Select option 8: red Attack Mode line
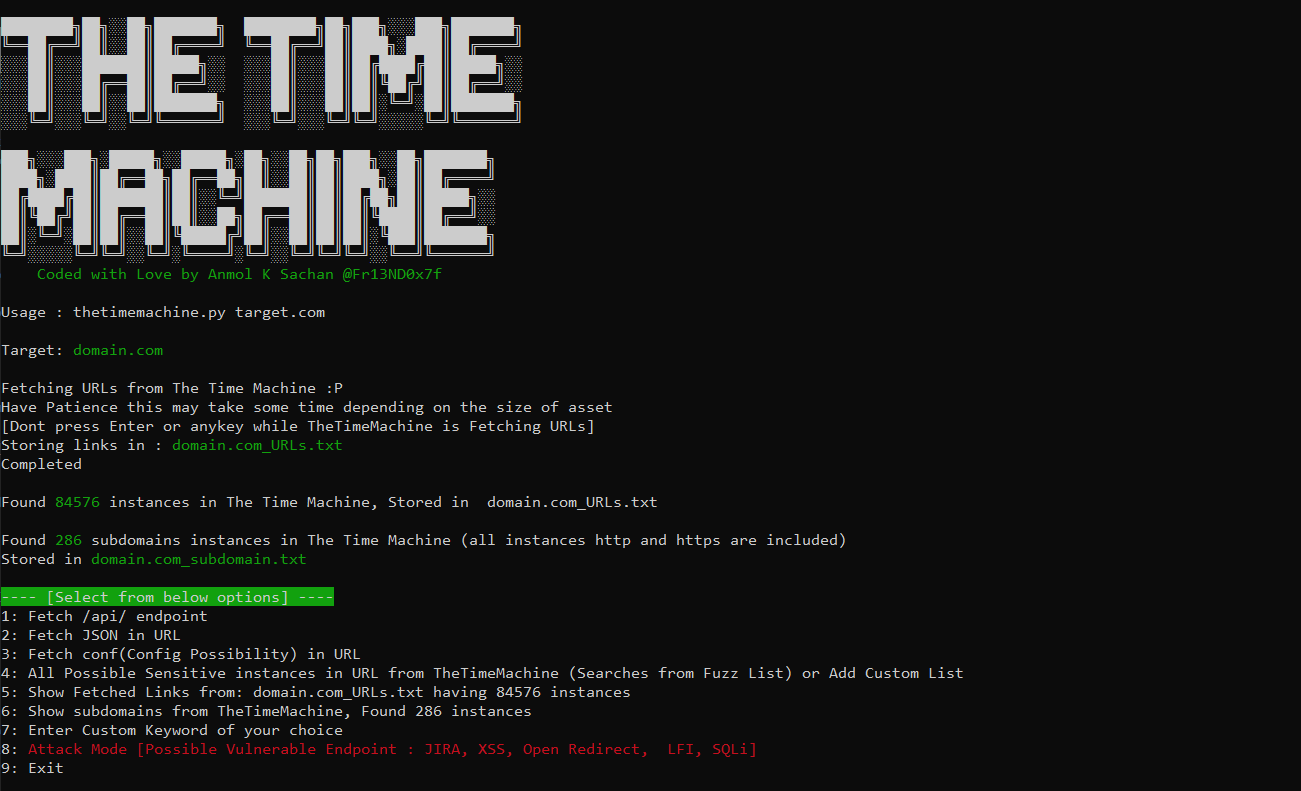The image size is (1301, 791). pos(379,749)
